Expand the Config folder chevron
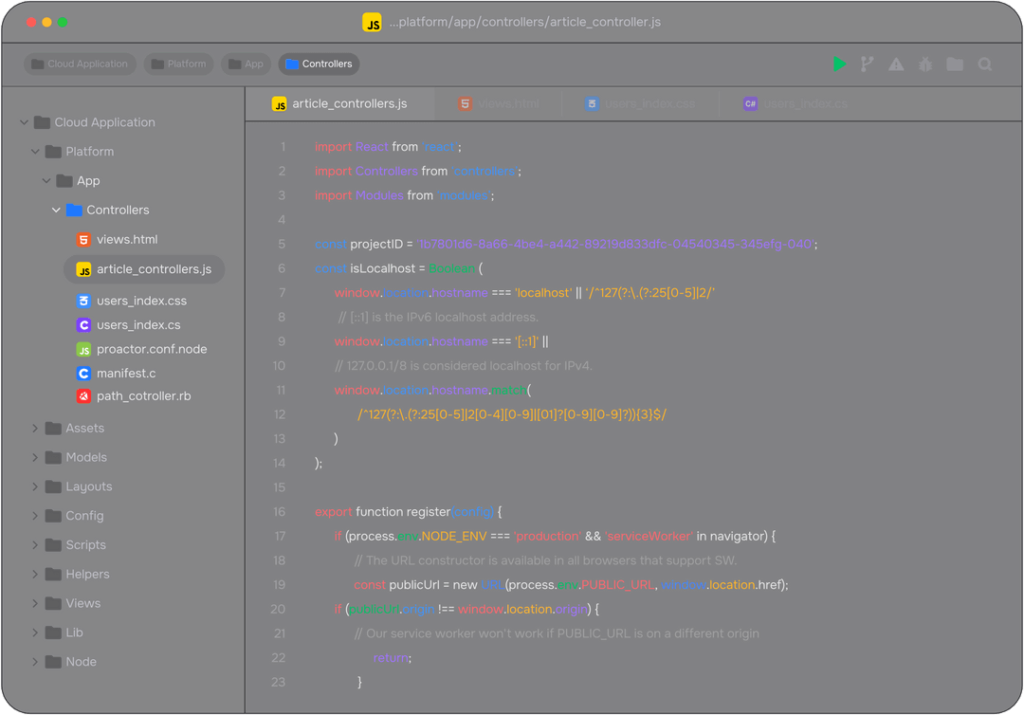Viewport: 1024px width, 715px height. click(35, 516)
